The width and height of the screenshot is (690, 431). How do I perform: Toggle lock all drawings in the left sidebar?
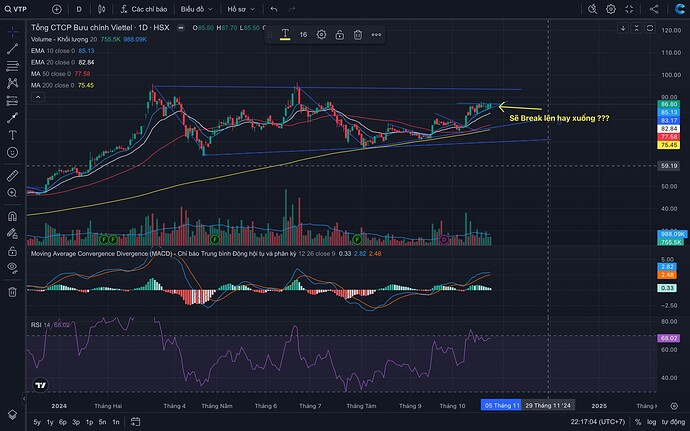(12, 251)
